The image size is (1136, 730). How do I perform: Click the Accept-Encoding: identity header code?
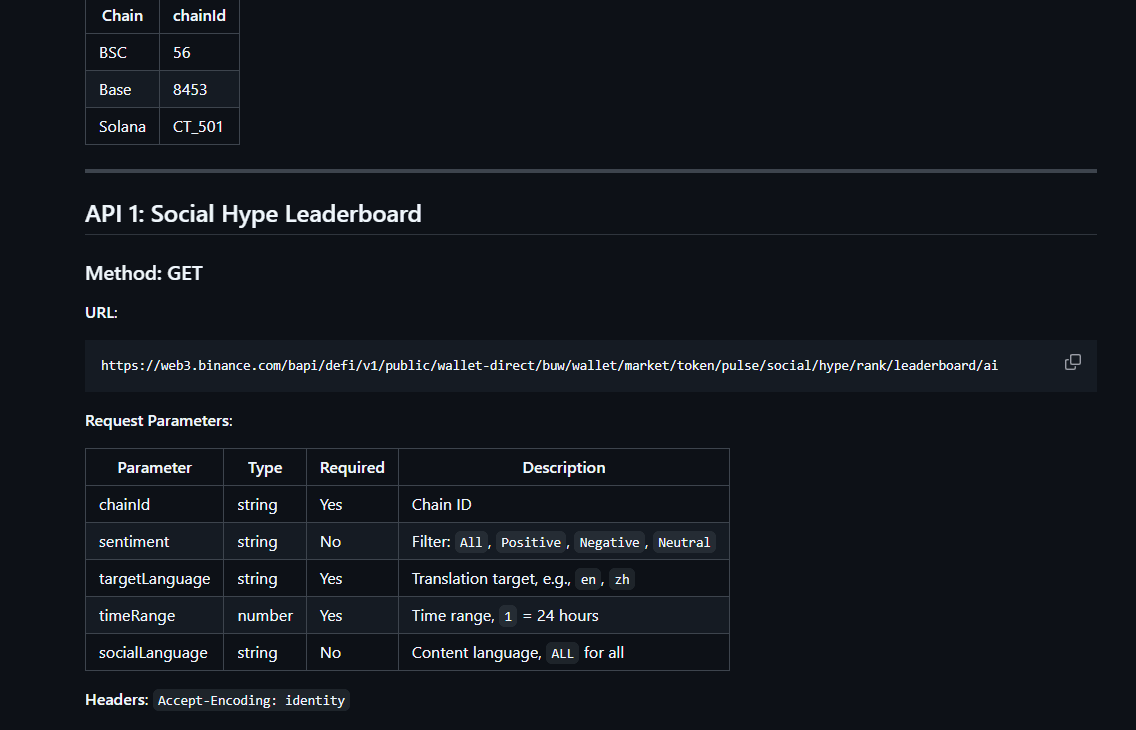(x=251, y=701)
